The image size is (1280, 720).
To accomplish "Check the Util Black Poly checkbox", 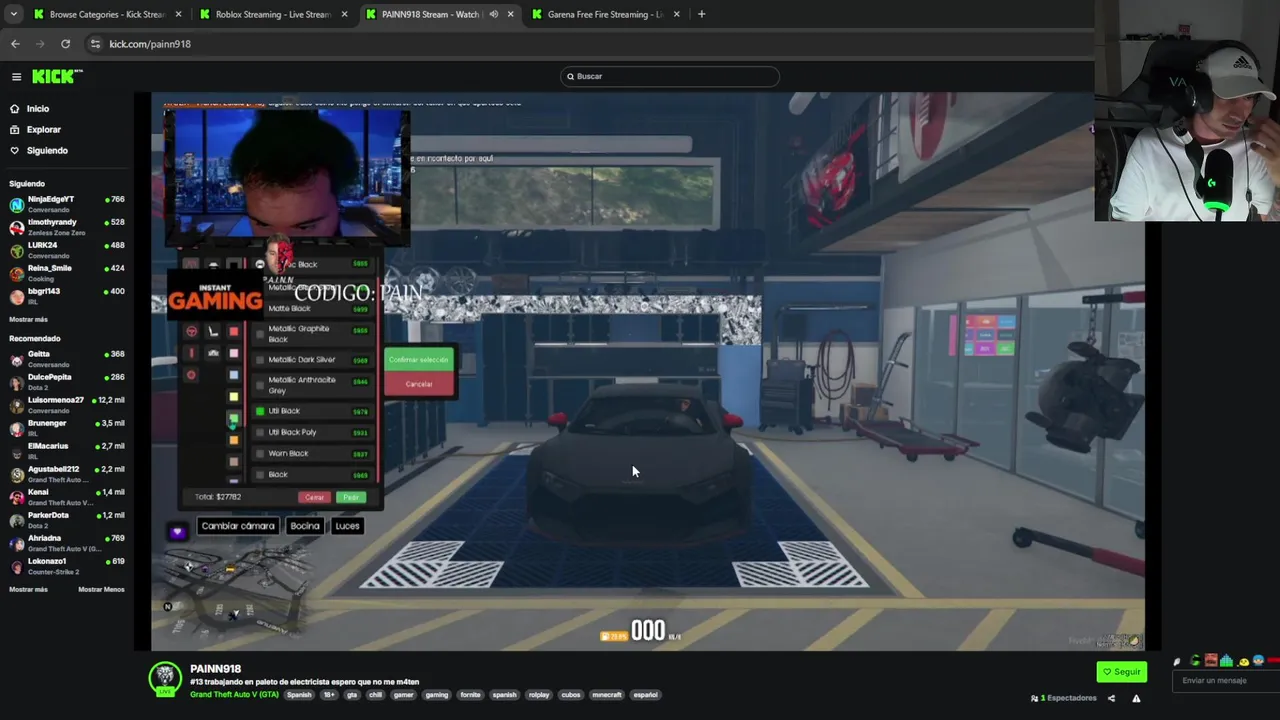I will tap(260, 432).
